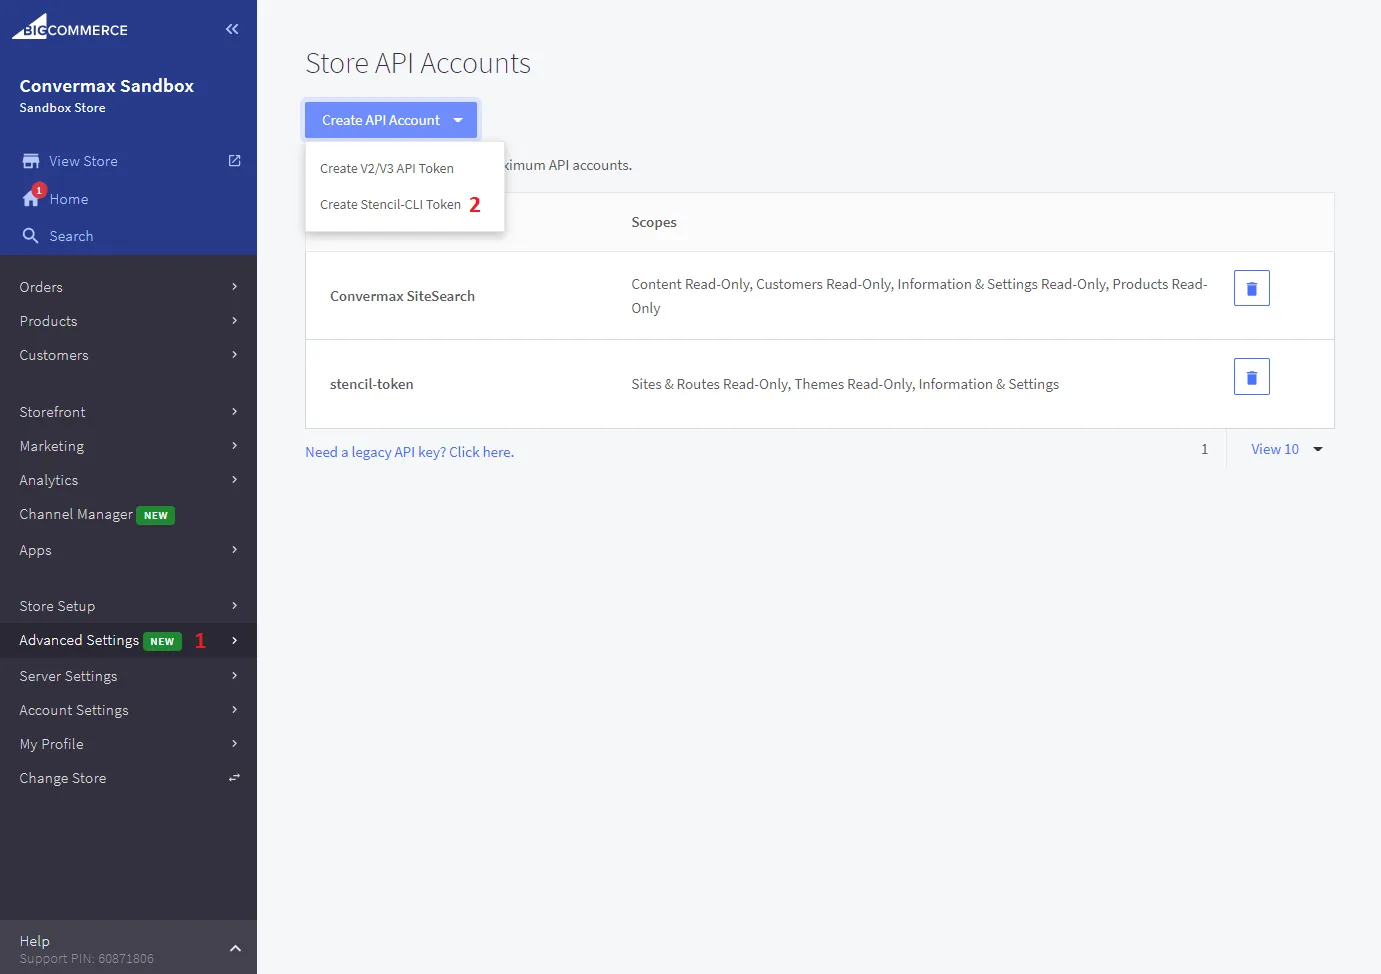Open the Create API Account dropdown
1381x974 pixels.
(391, 120)
